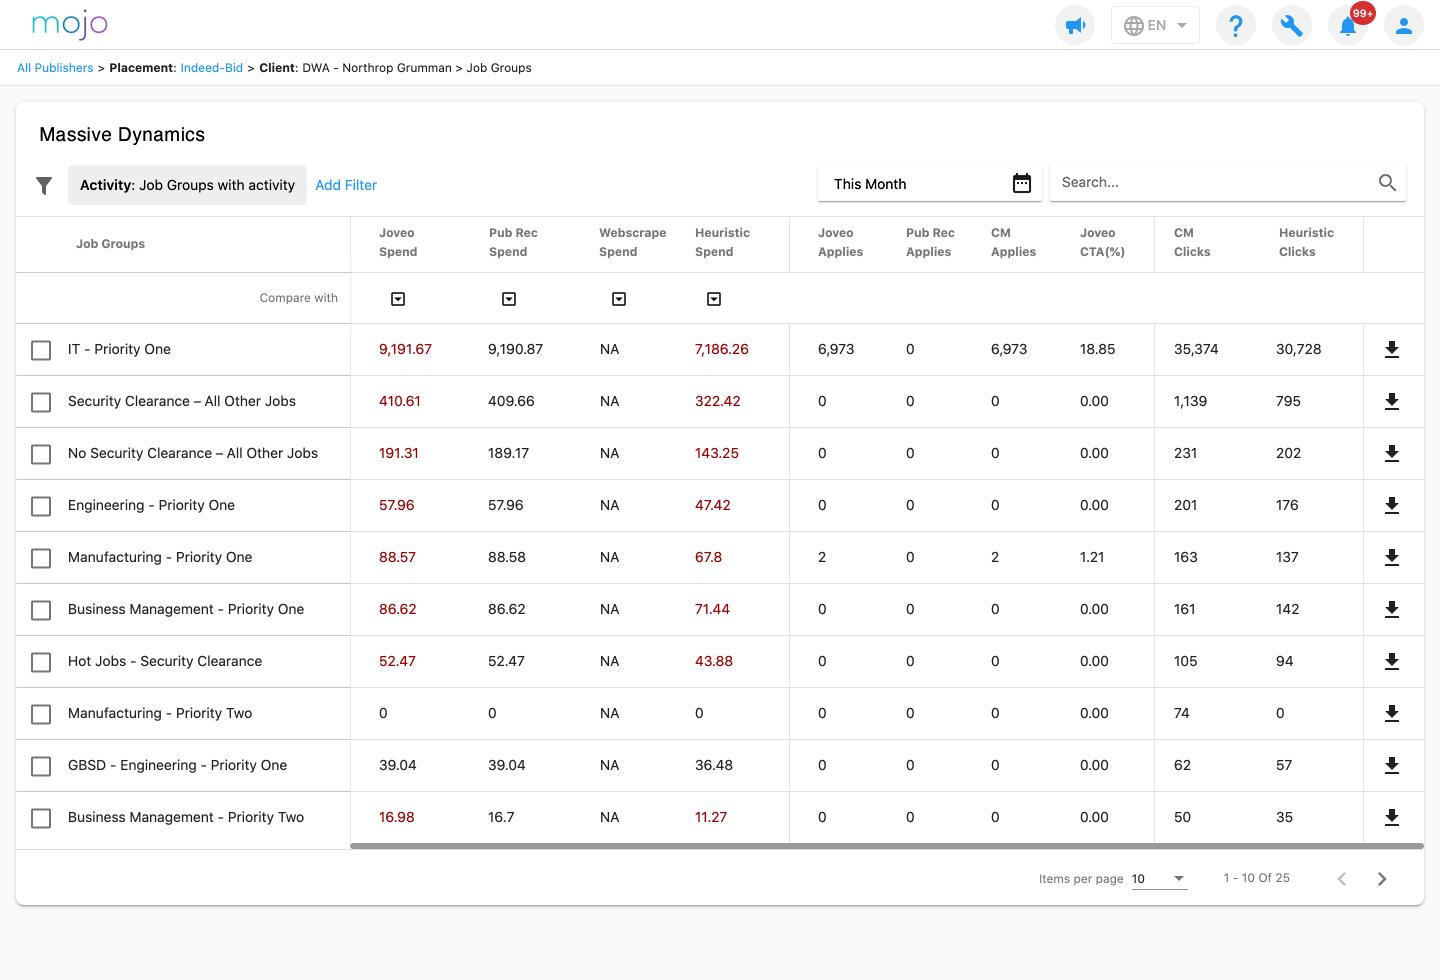Open the items per page dropdown
1440x980 pixels.
[x=1159, y=879]
